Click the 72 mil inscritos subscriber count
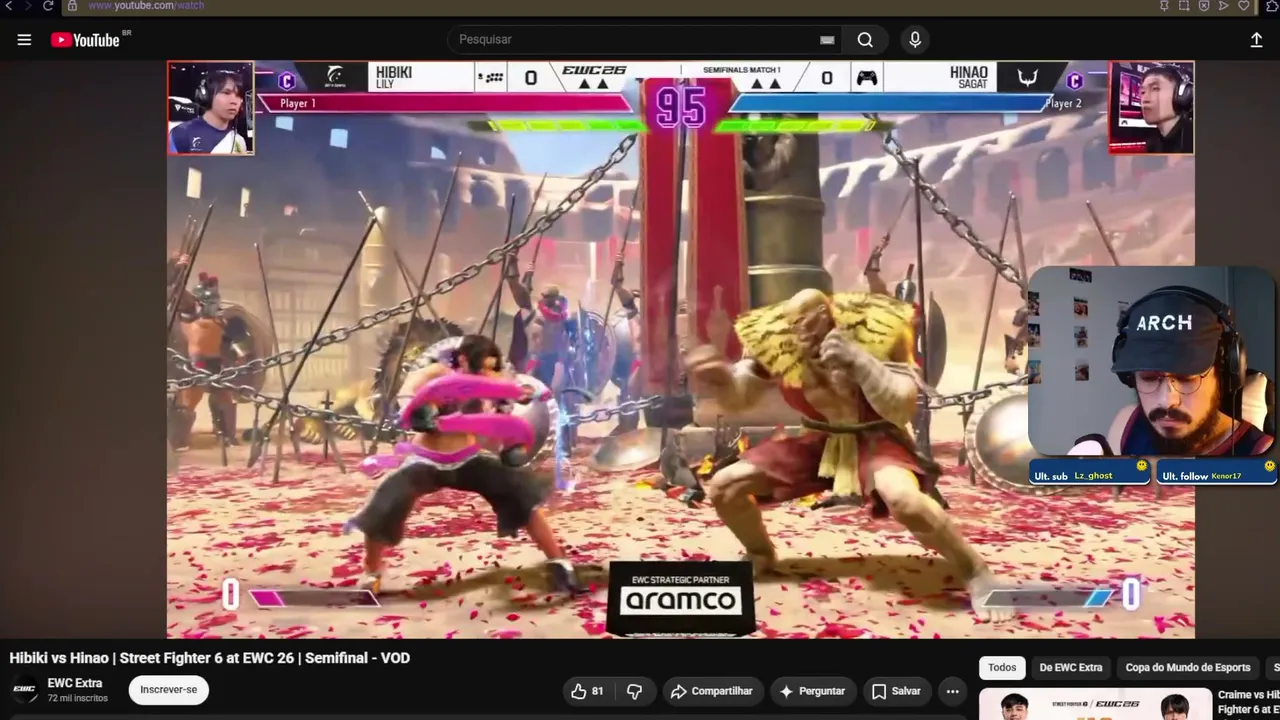Screen dimensions: 1280x720 point(78,698)
